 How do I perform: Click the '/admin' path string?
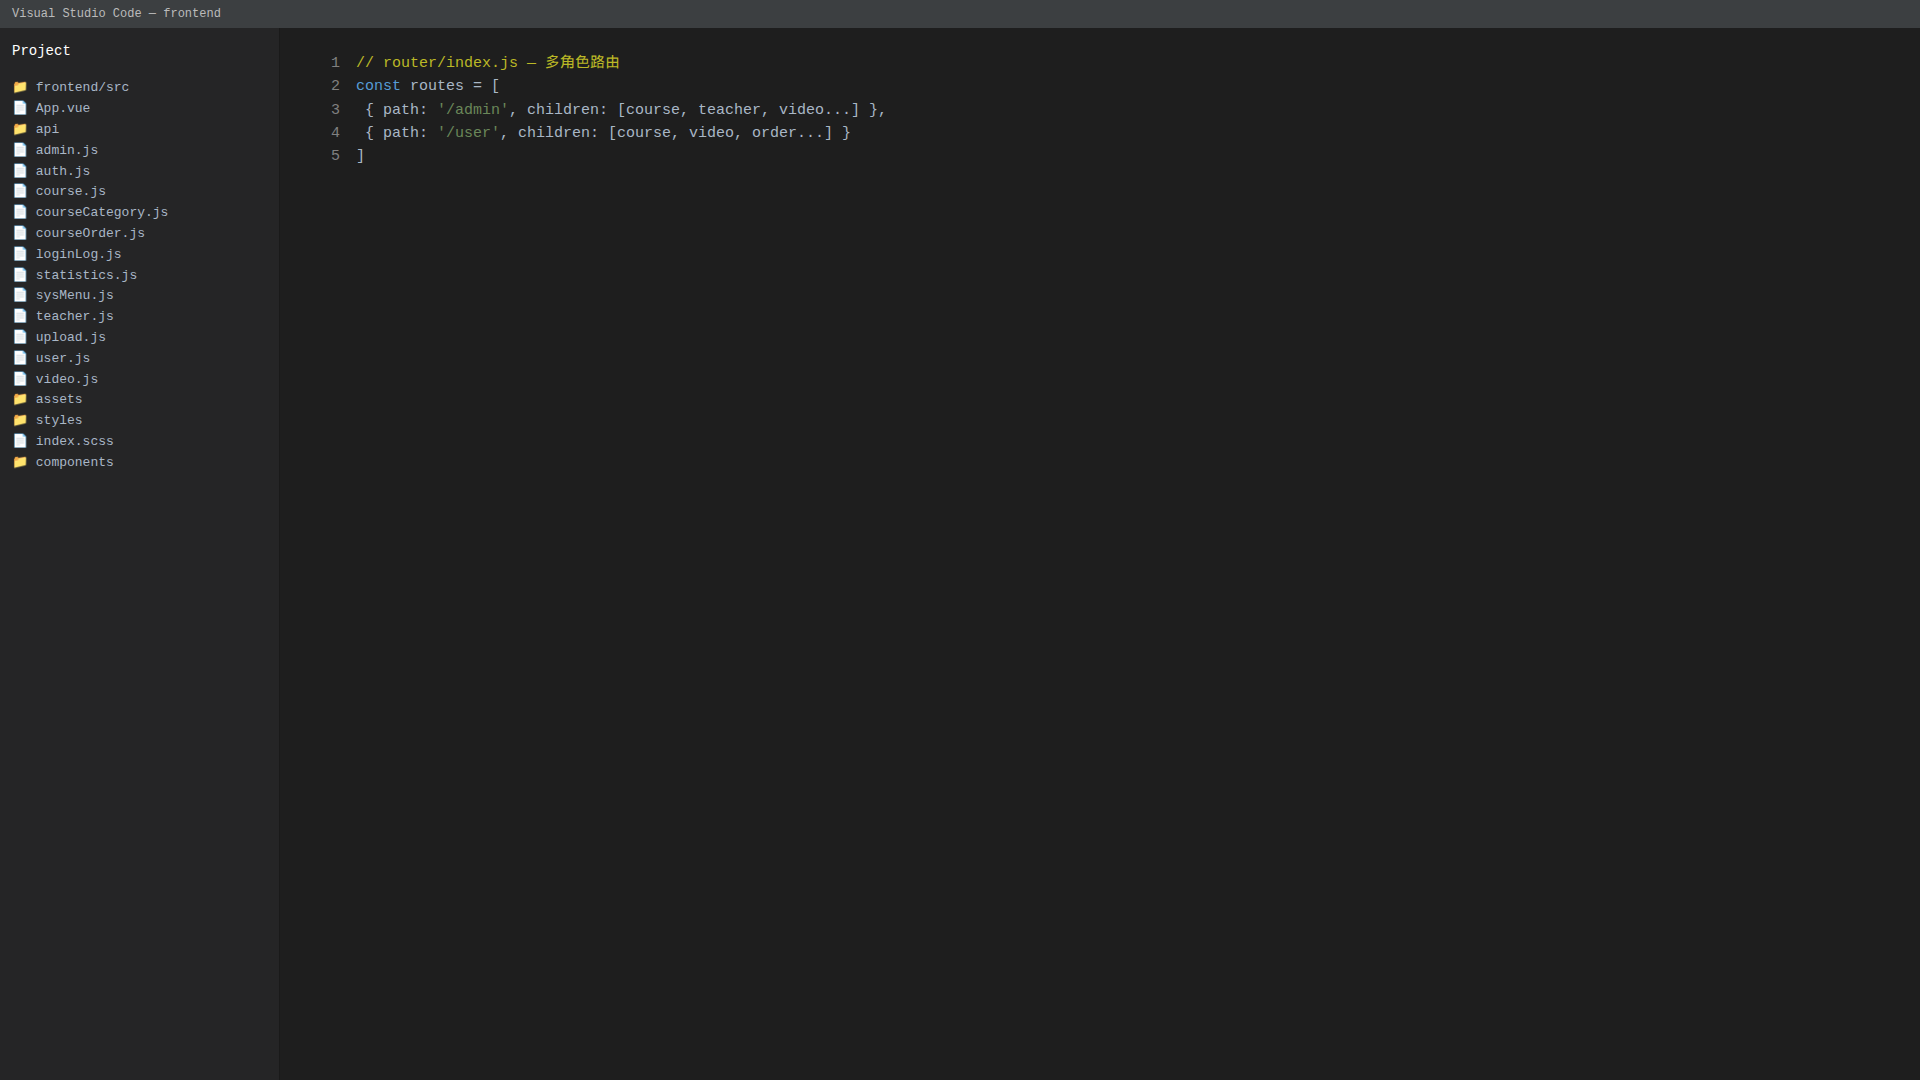[x=473, y=110]
